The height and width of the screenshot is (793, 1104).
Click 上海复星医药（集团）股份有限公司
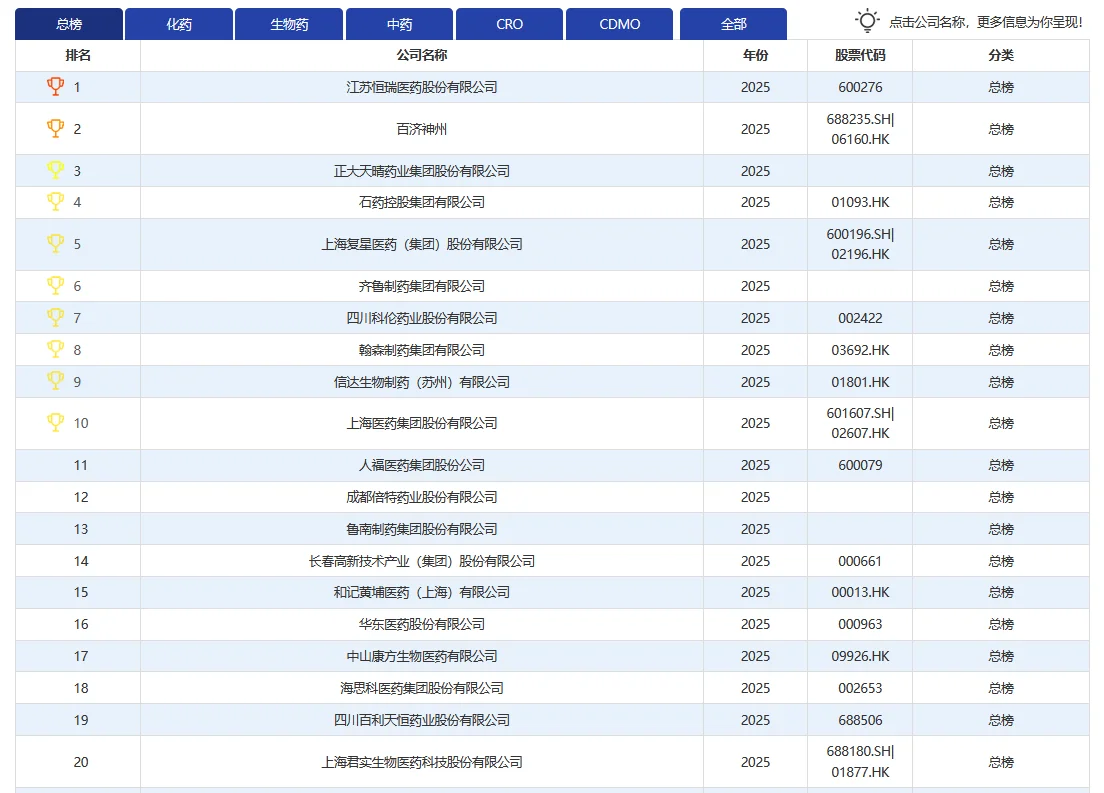coord(422,244)
